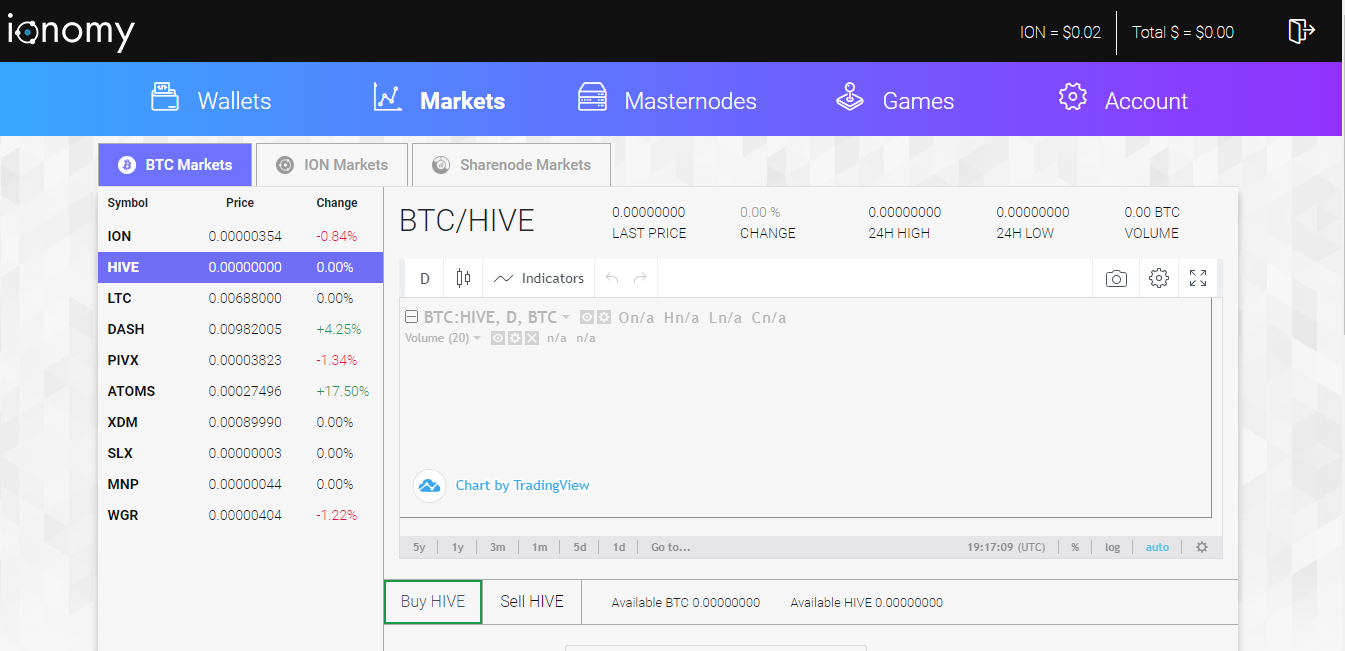Open the Masternodes section
1345x651 pixels.
click(x=667, y=99)
